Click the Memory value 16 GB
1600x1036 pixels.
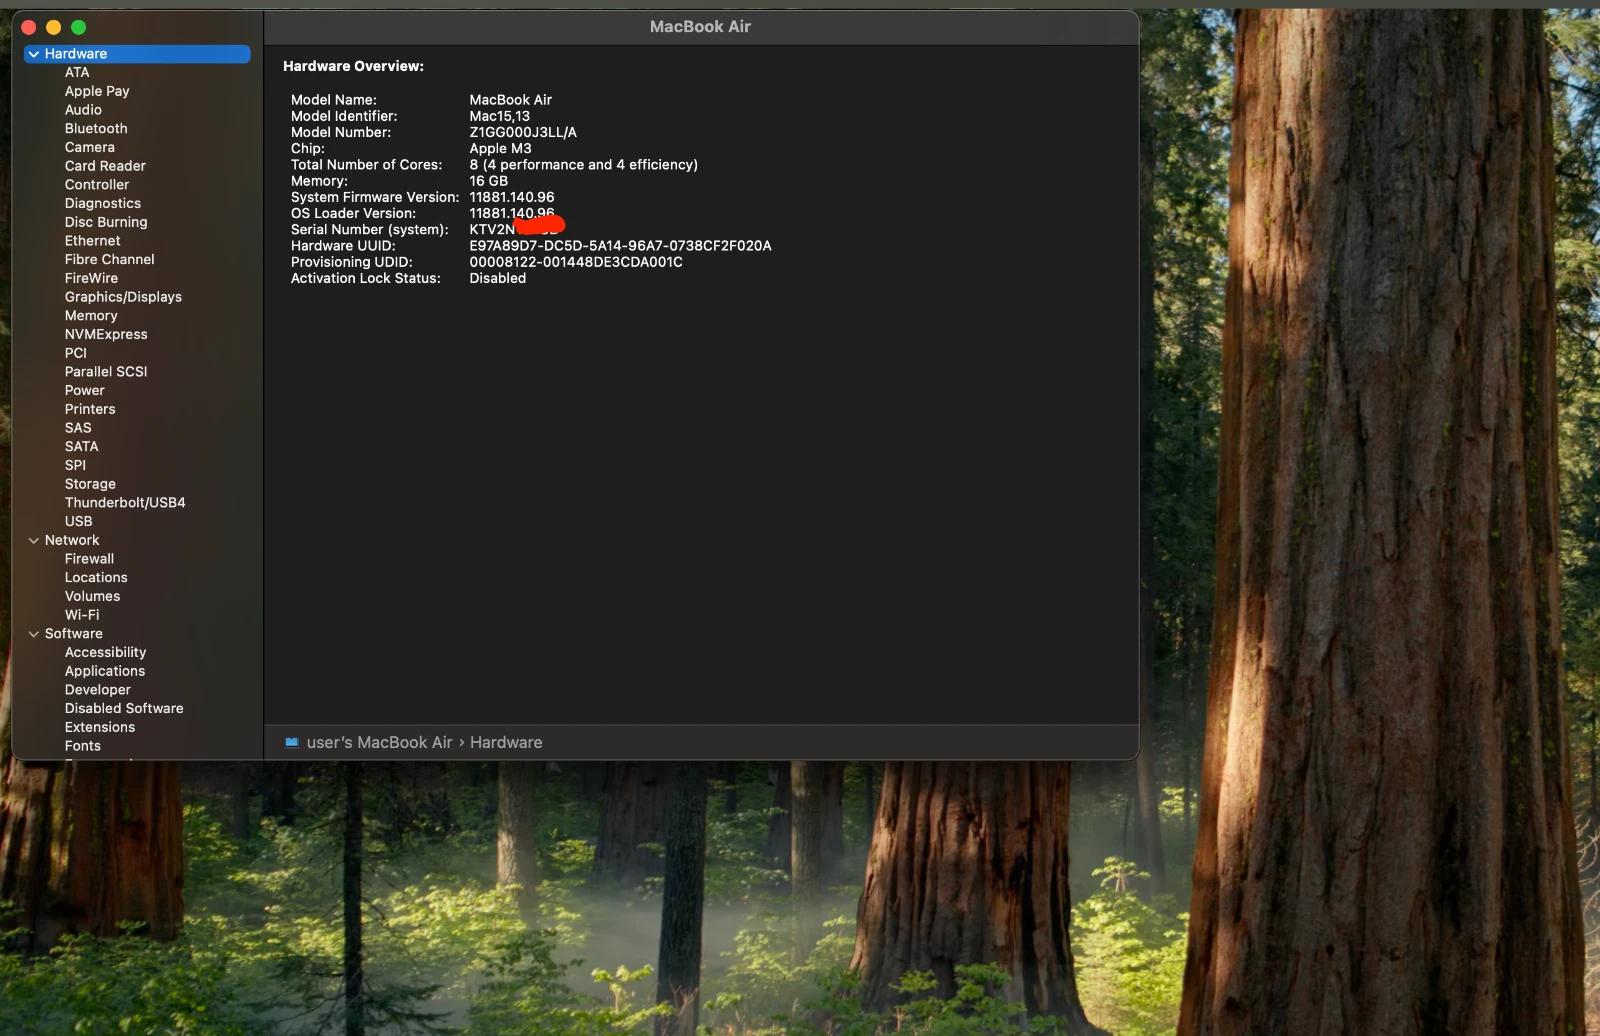click(489, 181)
